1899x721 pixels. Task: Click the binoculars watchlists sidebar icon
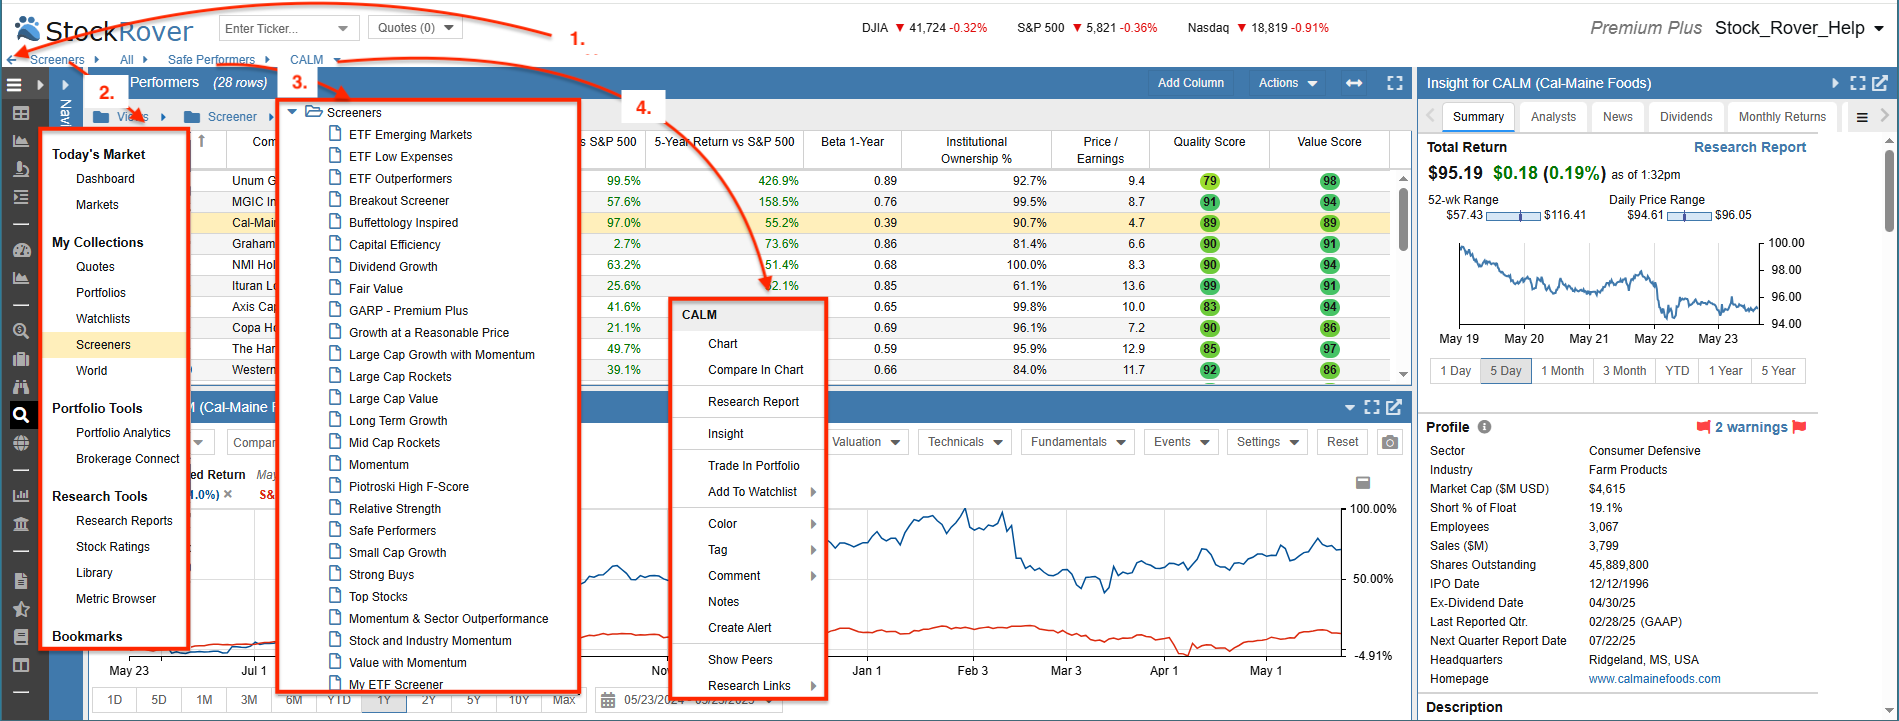point(20,387)
